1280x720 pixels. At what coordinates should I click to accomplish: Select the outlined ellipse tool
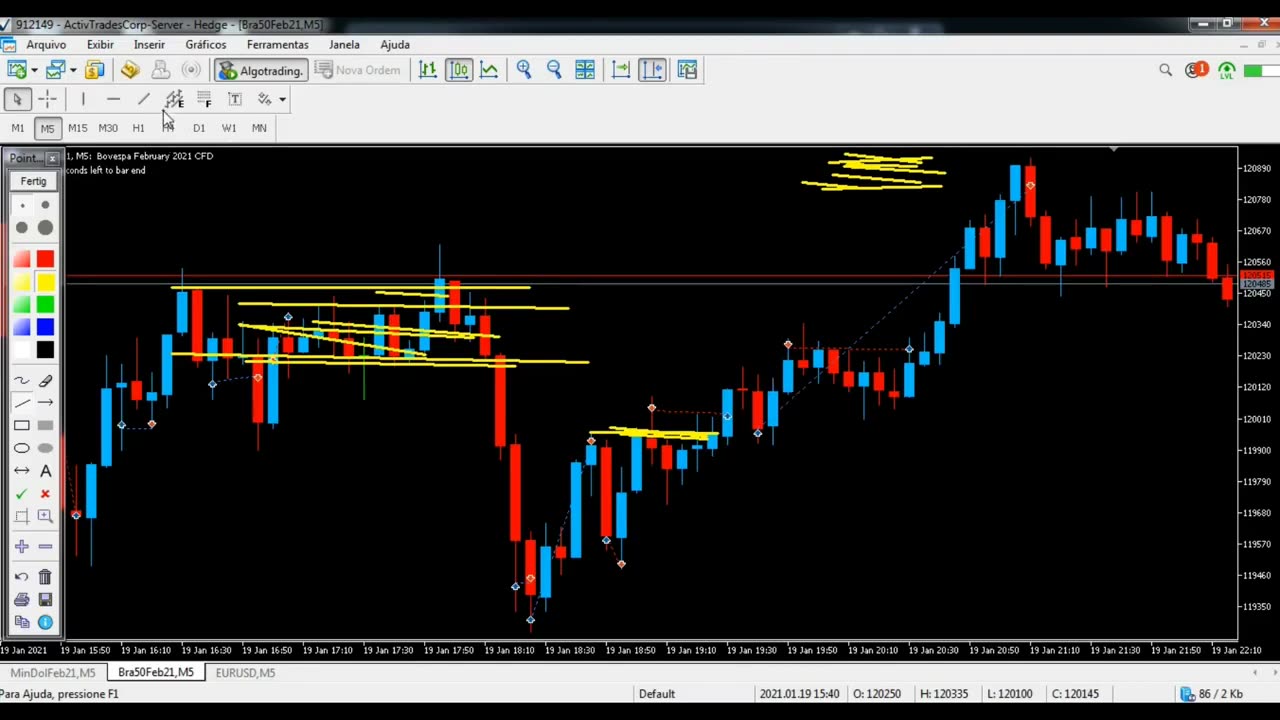tap(22, 448)
